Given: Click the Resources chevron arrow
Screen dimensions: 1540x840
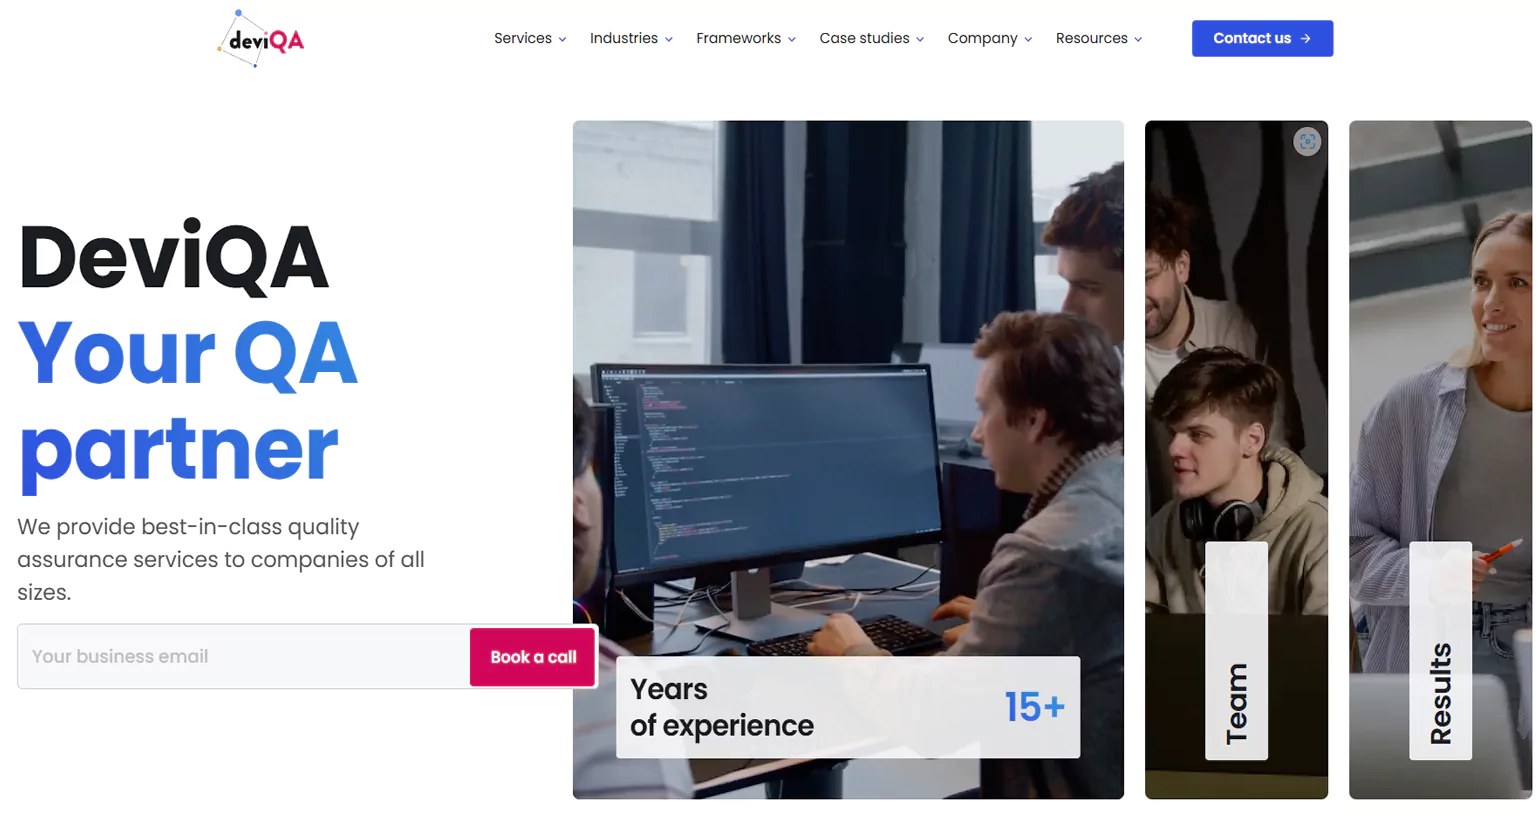Looking at the screenshot, I should [x=1138, y=40].
